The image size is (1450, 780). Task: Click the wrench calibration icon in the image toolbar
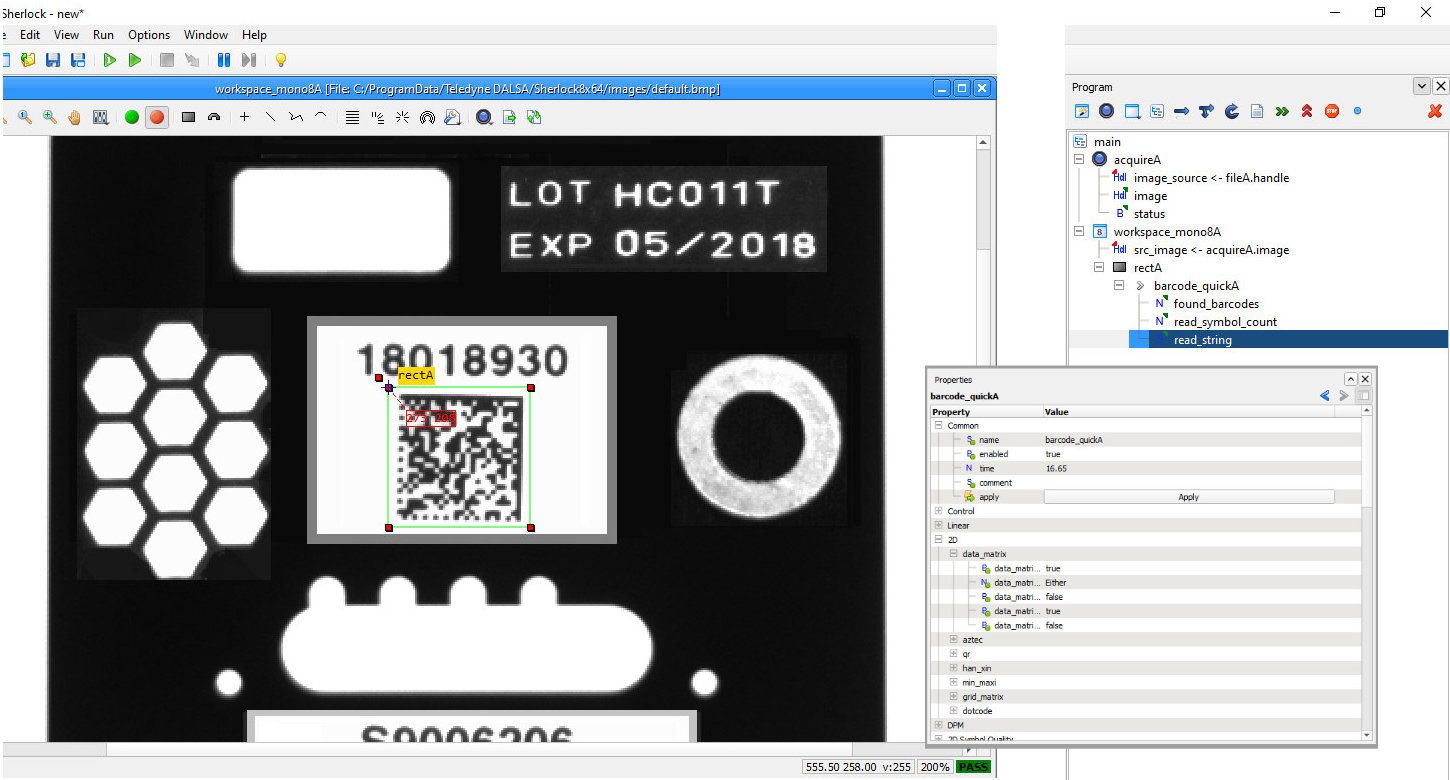click(453, 117)
